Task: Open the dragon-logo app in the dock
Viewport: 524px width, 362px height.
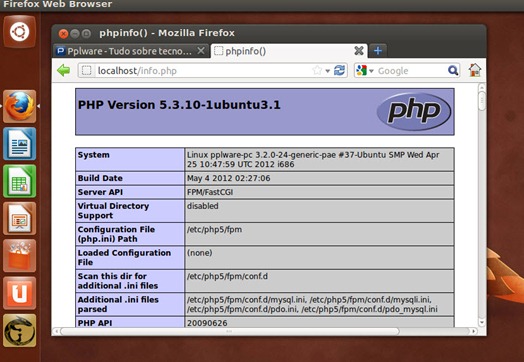Action: pyautogui.click(x=19, y=331)
